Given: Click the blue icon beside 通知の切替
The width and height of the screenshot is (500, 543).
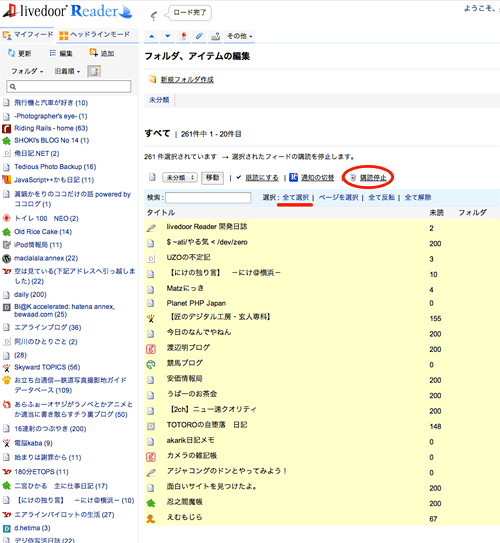Looking at the screenshot, I should pyautogui.click(x=294, y=177).
